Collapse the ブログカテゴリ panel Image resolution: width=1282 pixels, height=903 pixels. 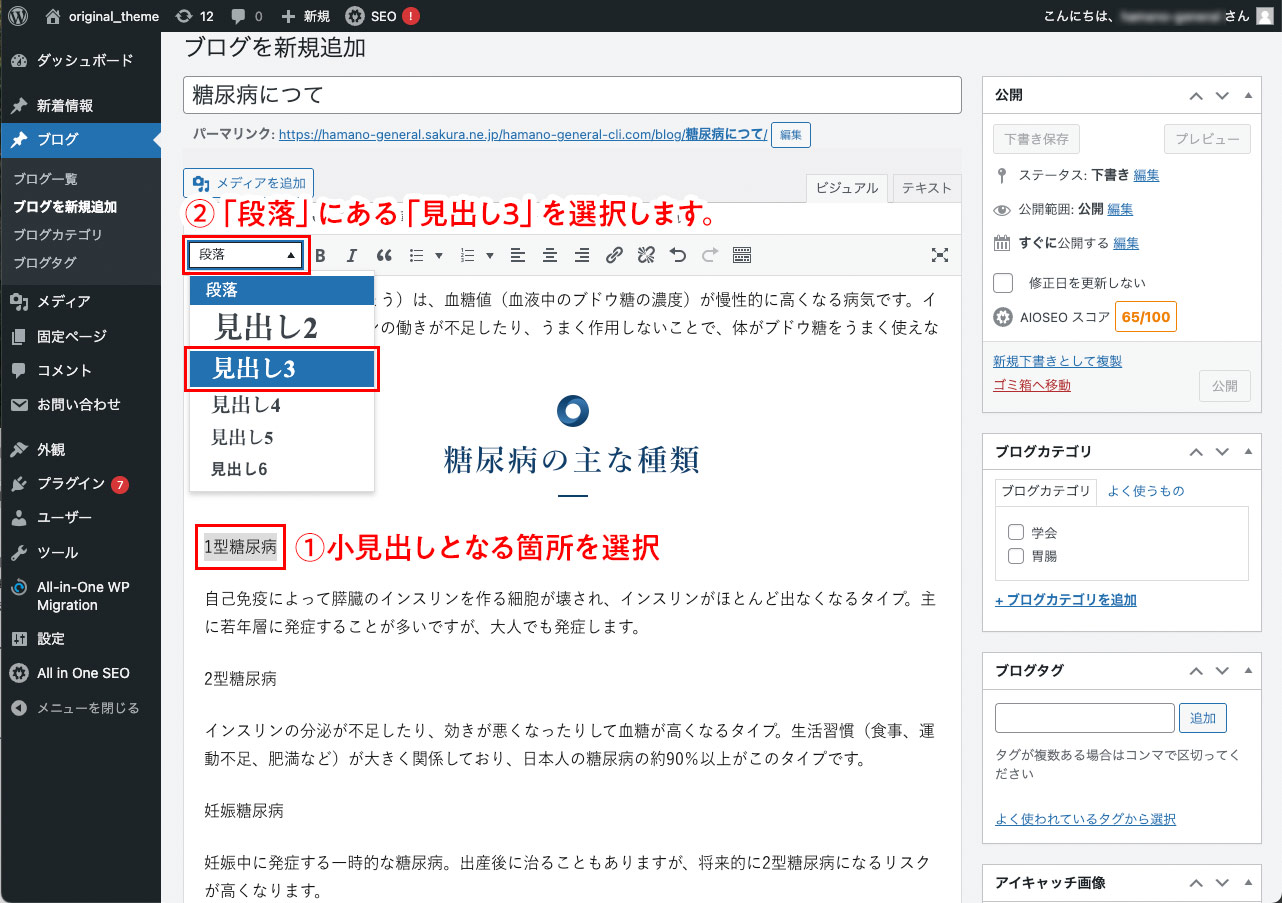pos(1247,452)
